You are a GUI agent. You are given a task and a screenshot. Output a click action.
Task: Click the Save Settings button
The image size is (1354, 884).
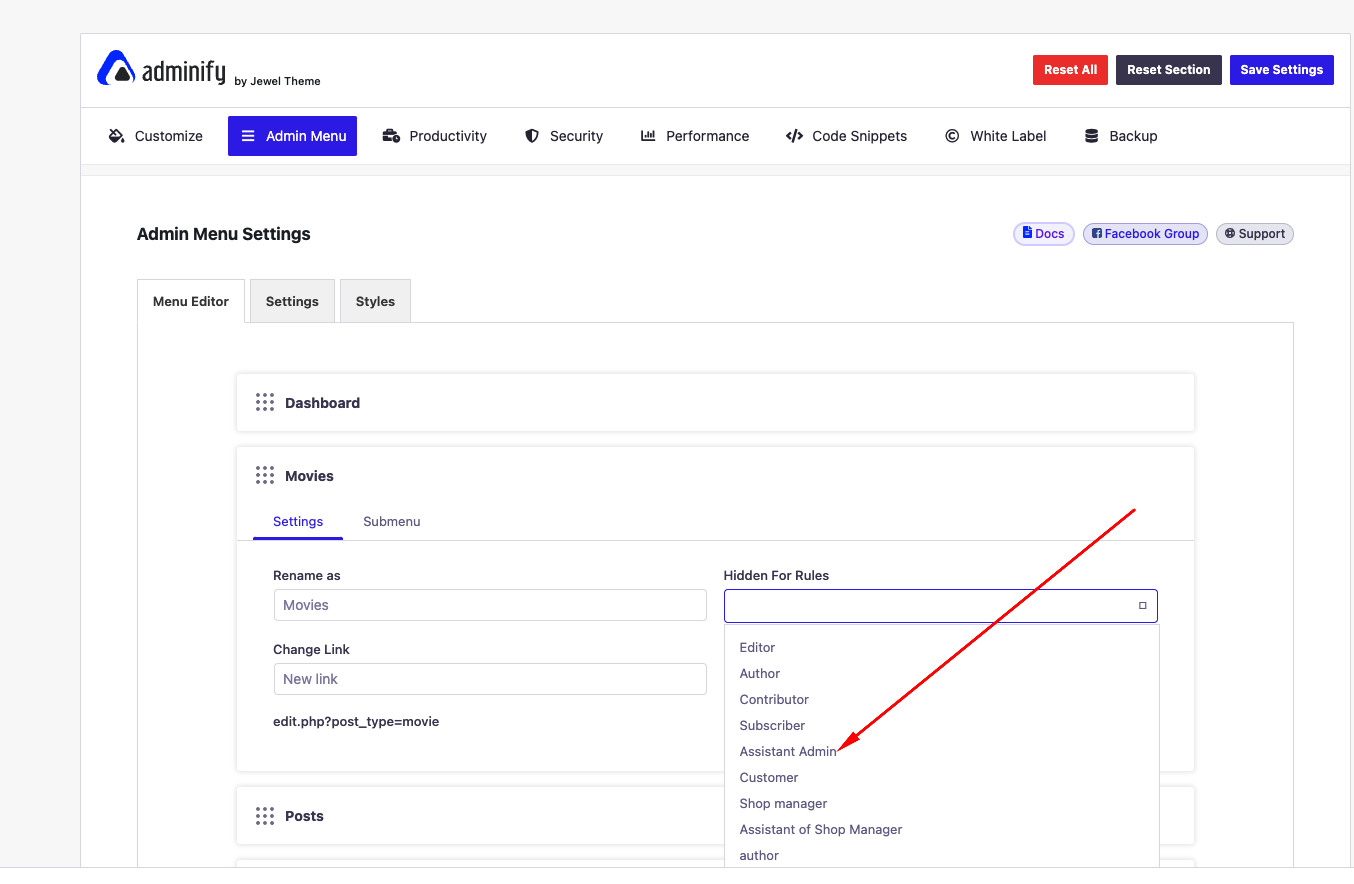[1282, 70]
